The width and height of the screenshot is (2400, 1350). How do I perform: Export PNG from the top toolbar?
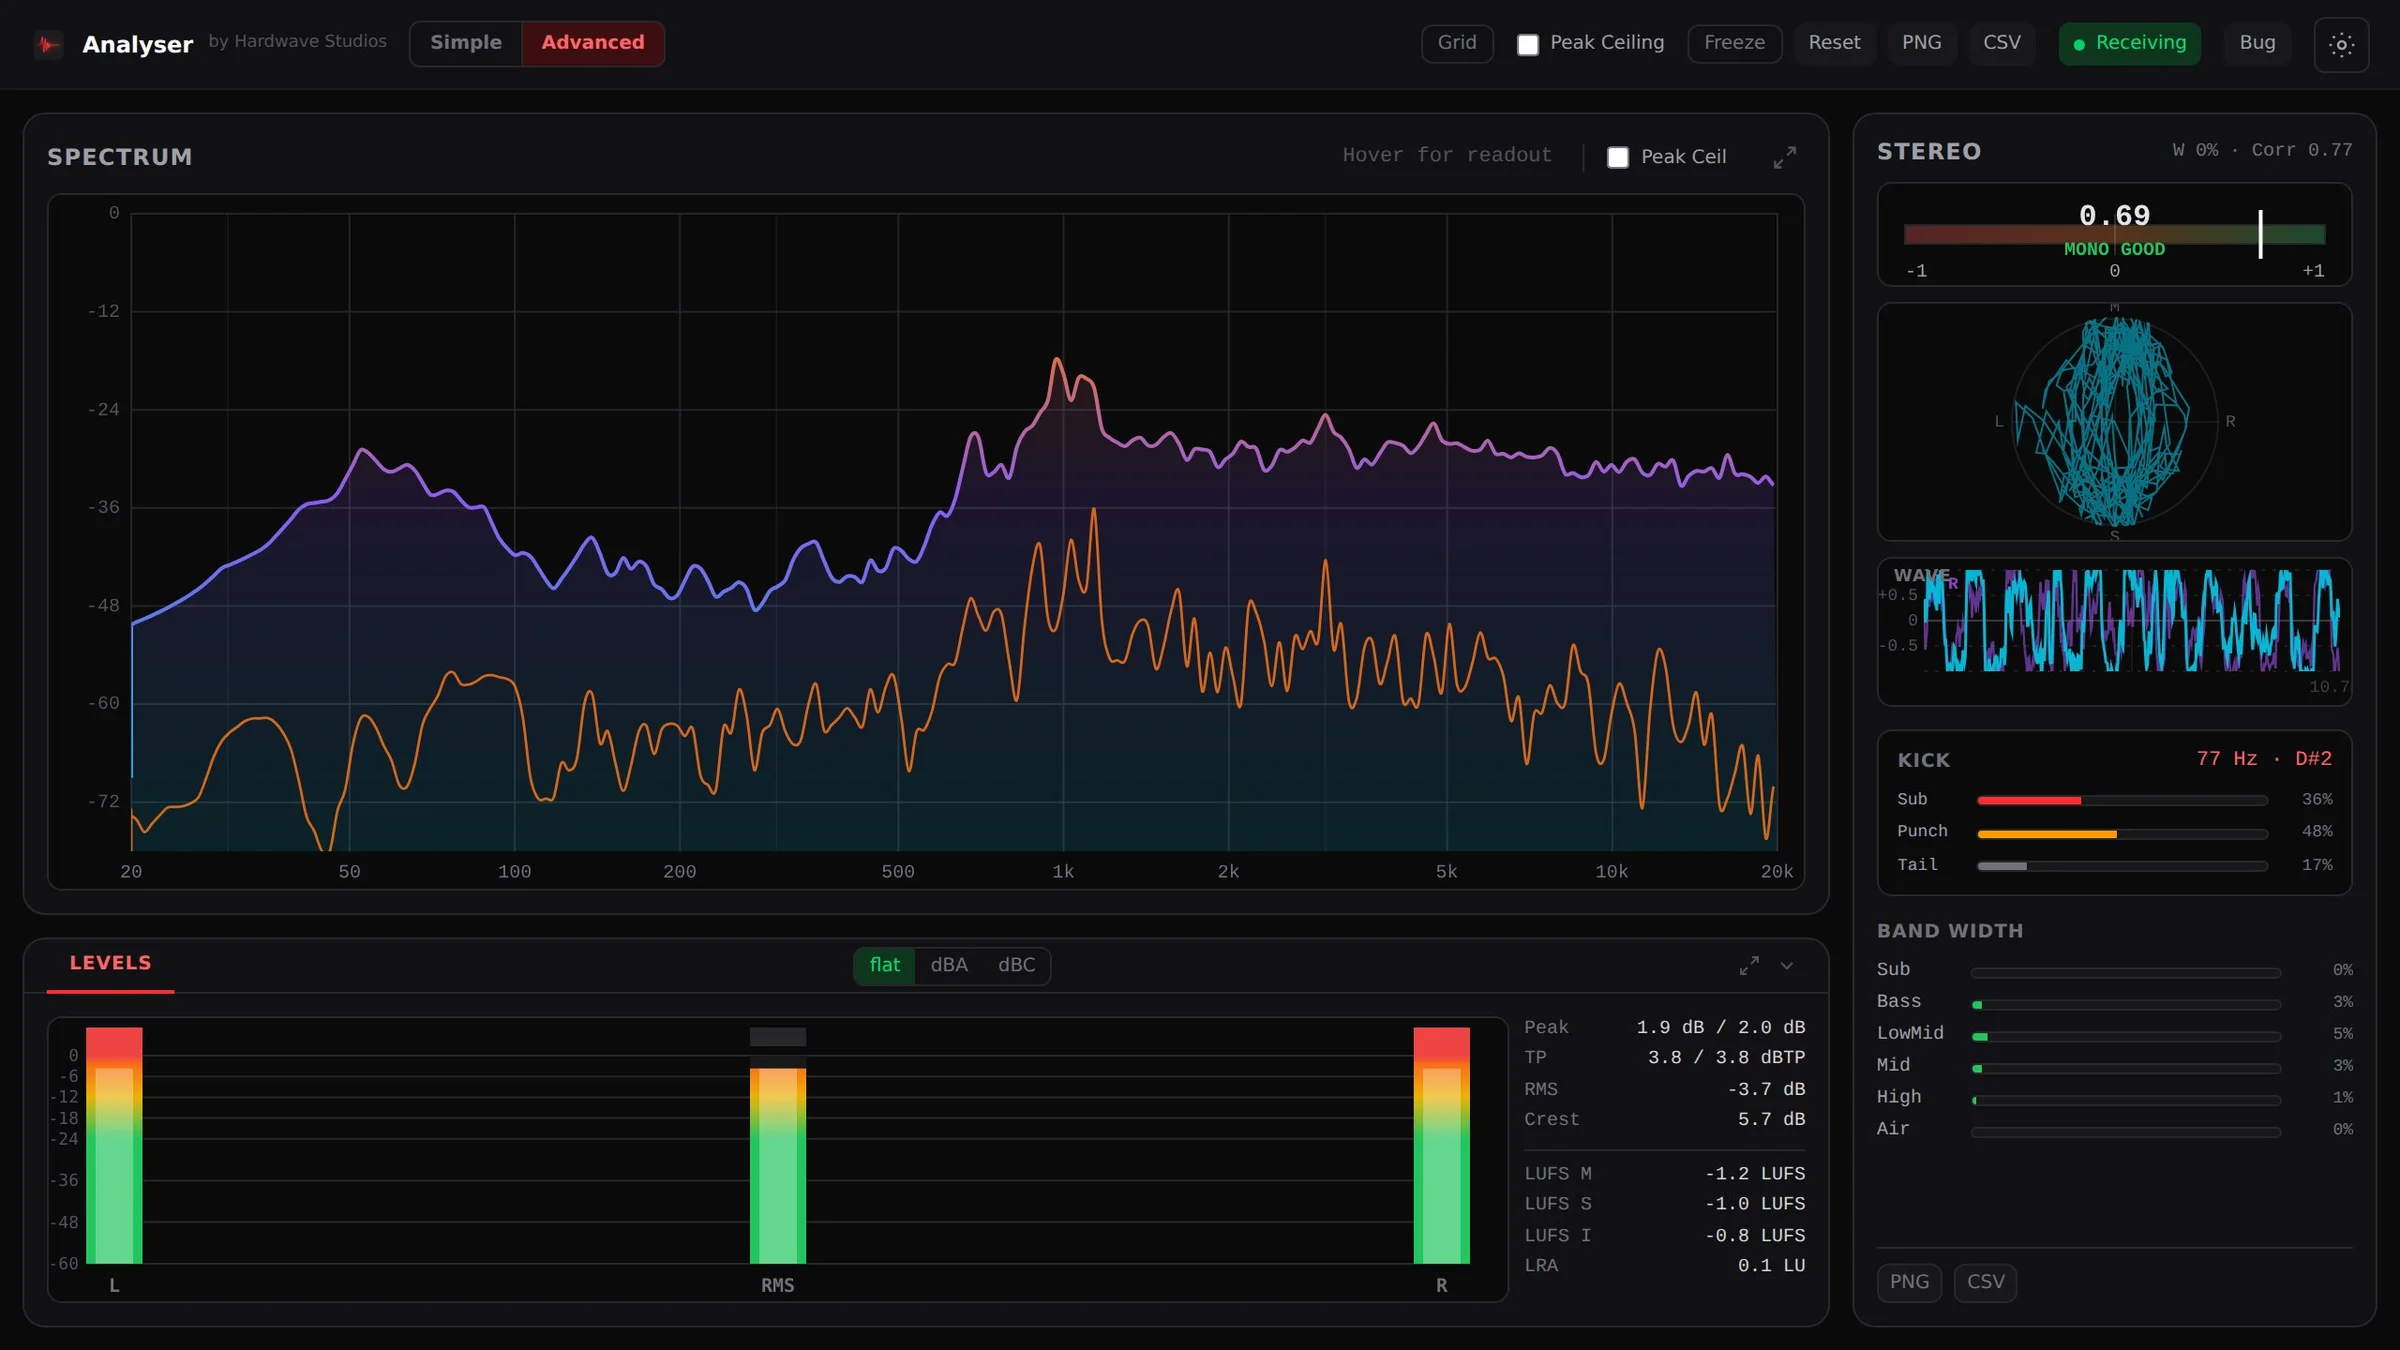point(1921,43)
